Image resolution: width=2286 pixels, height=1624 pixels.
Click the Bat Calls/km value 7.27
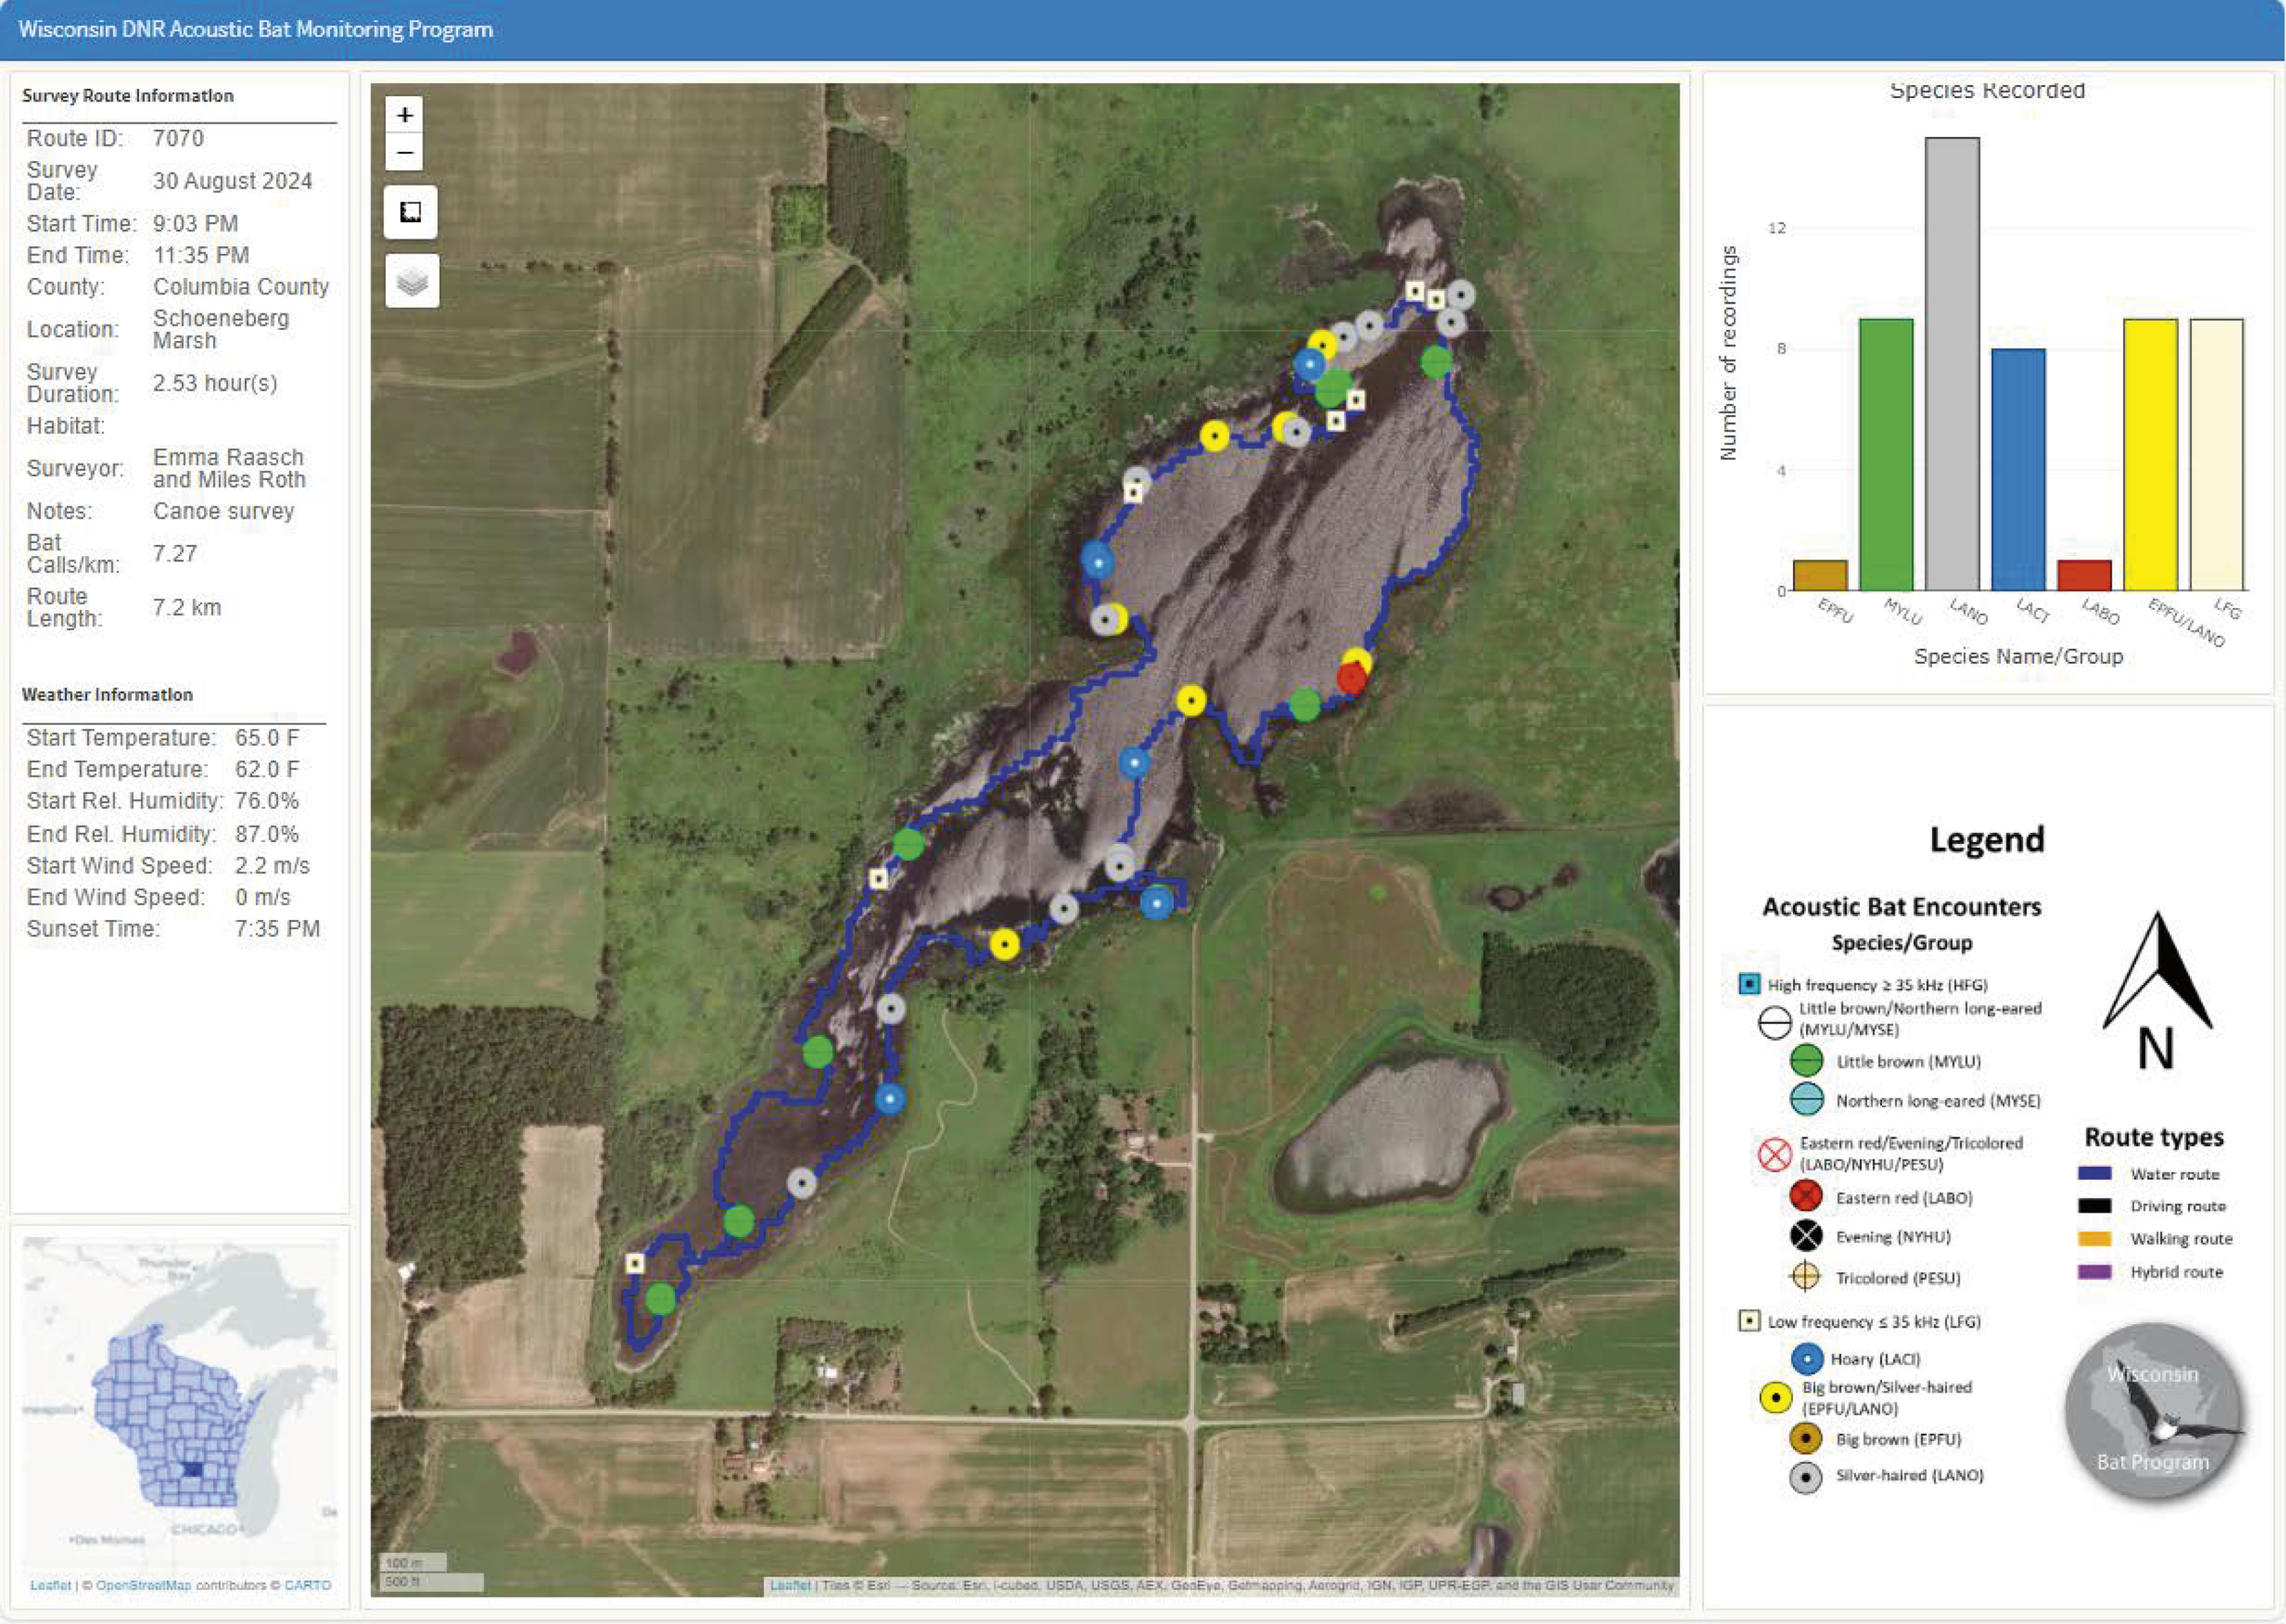(x=174, y=554)
